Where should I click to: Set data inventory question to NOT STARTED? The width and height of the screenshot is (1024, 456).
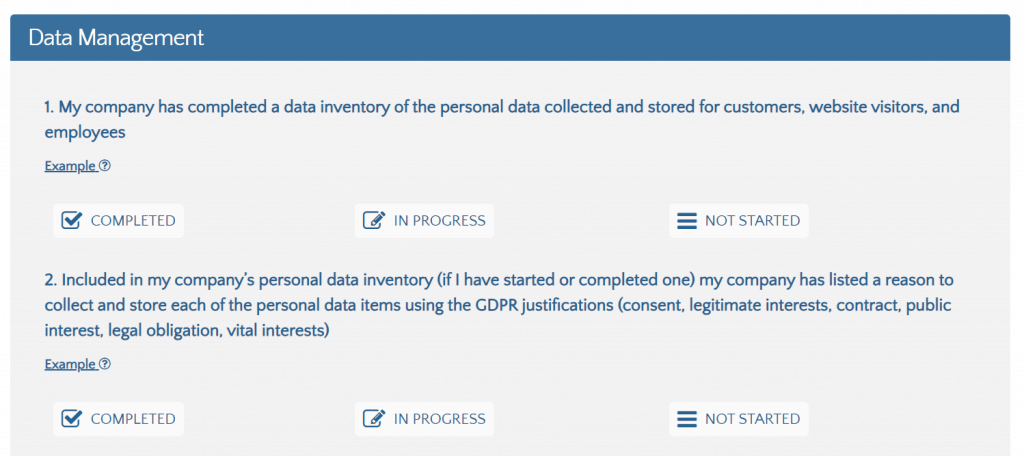coord(739,221)
